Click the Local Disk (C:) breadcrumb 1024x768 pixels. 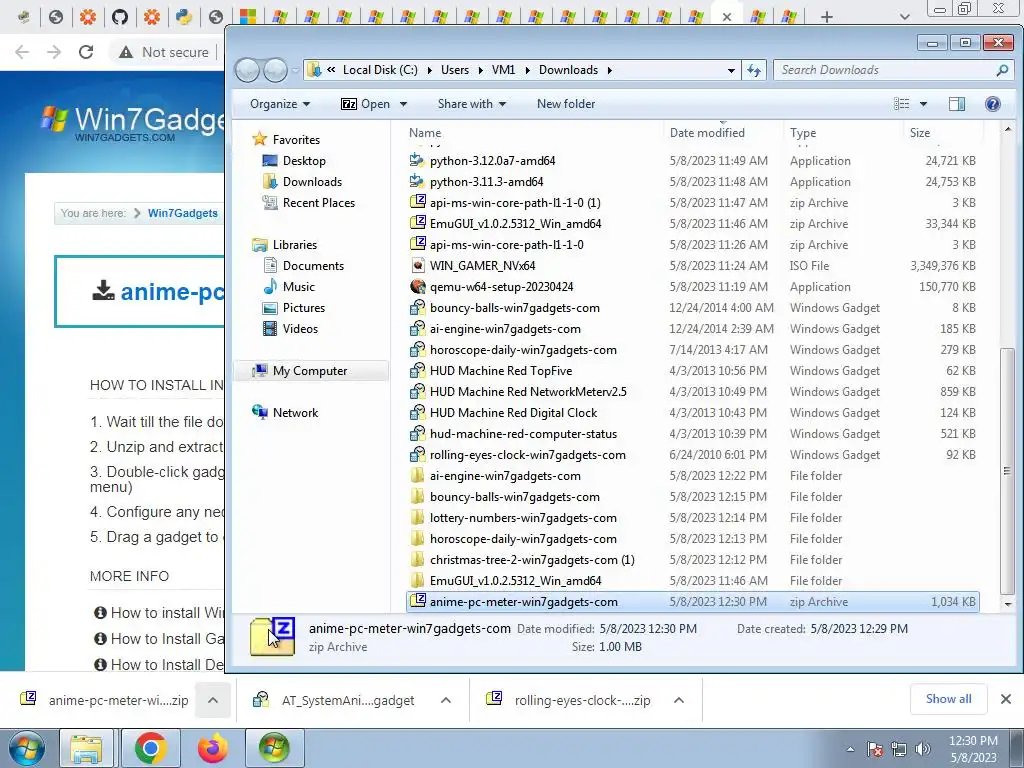click(x=380, y=70)
